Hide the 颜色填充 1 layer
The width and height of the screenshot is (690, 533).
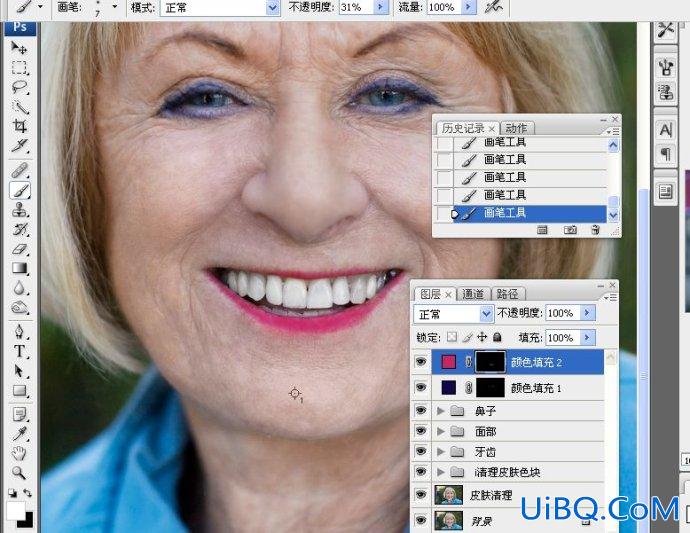421,387
